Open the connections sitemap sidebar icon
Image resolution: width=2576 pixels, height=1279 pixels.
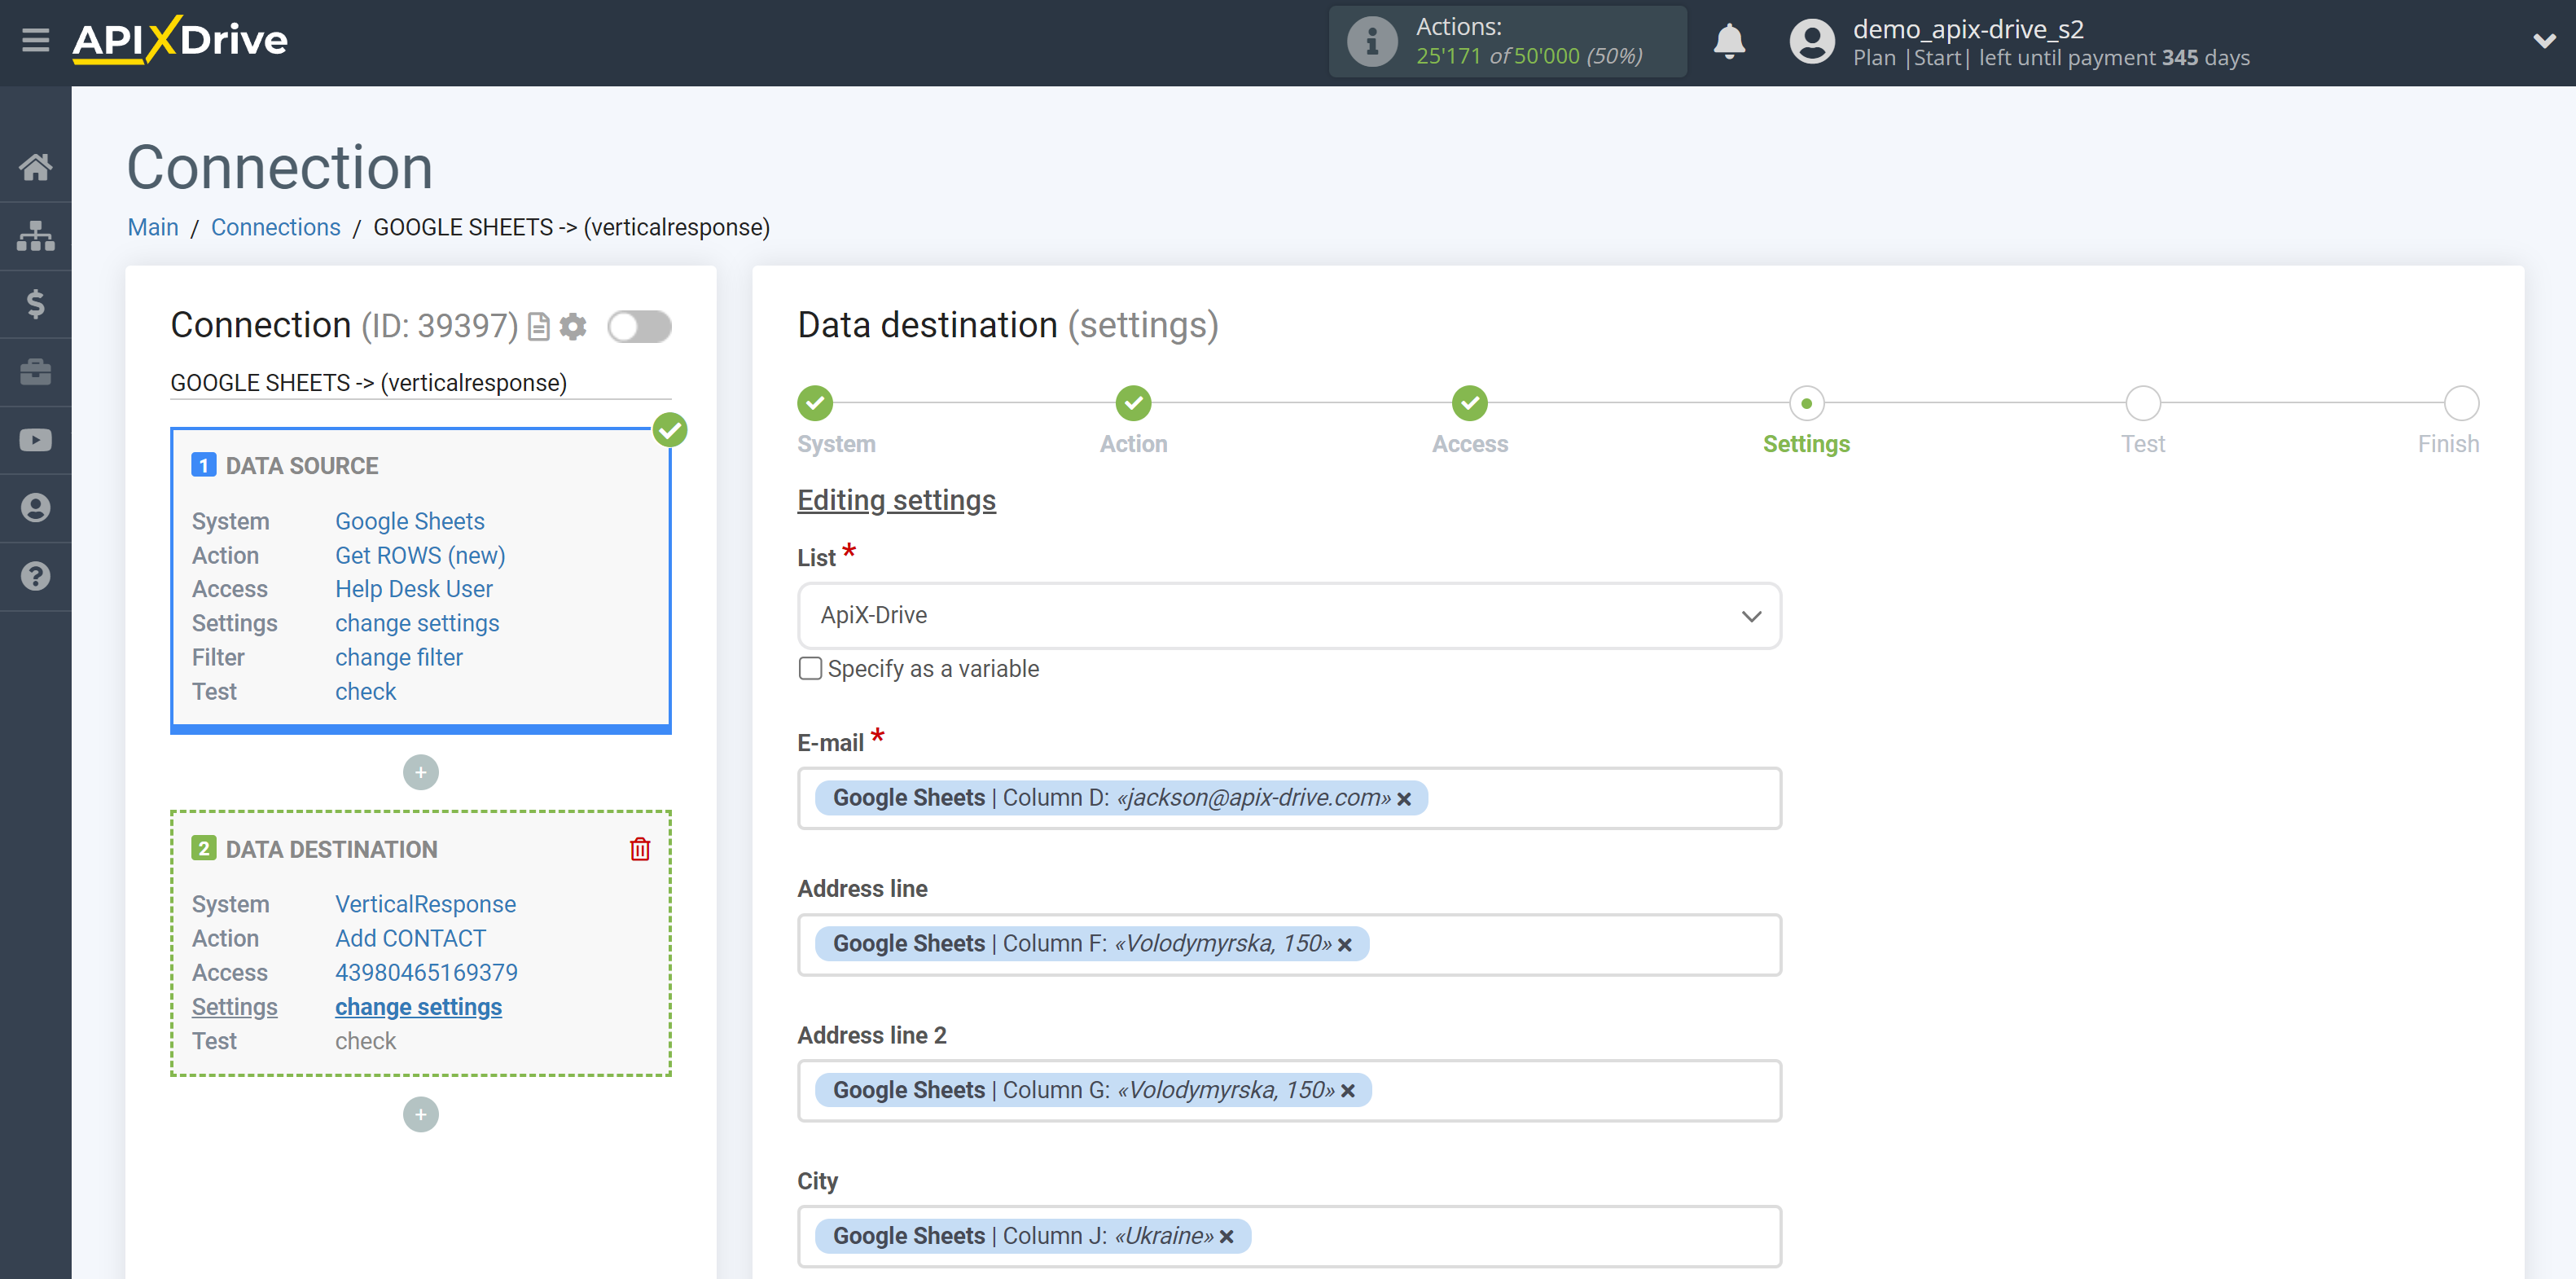tap(36, 236)
